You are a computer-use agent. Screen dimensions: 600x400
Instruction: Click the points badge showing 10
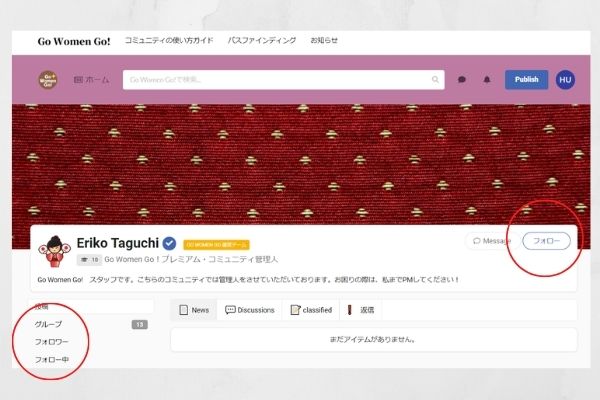(x=89, y=260)
